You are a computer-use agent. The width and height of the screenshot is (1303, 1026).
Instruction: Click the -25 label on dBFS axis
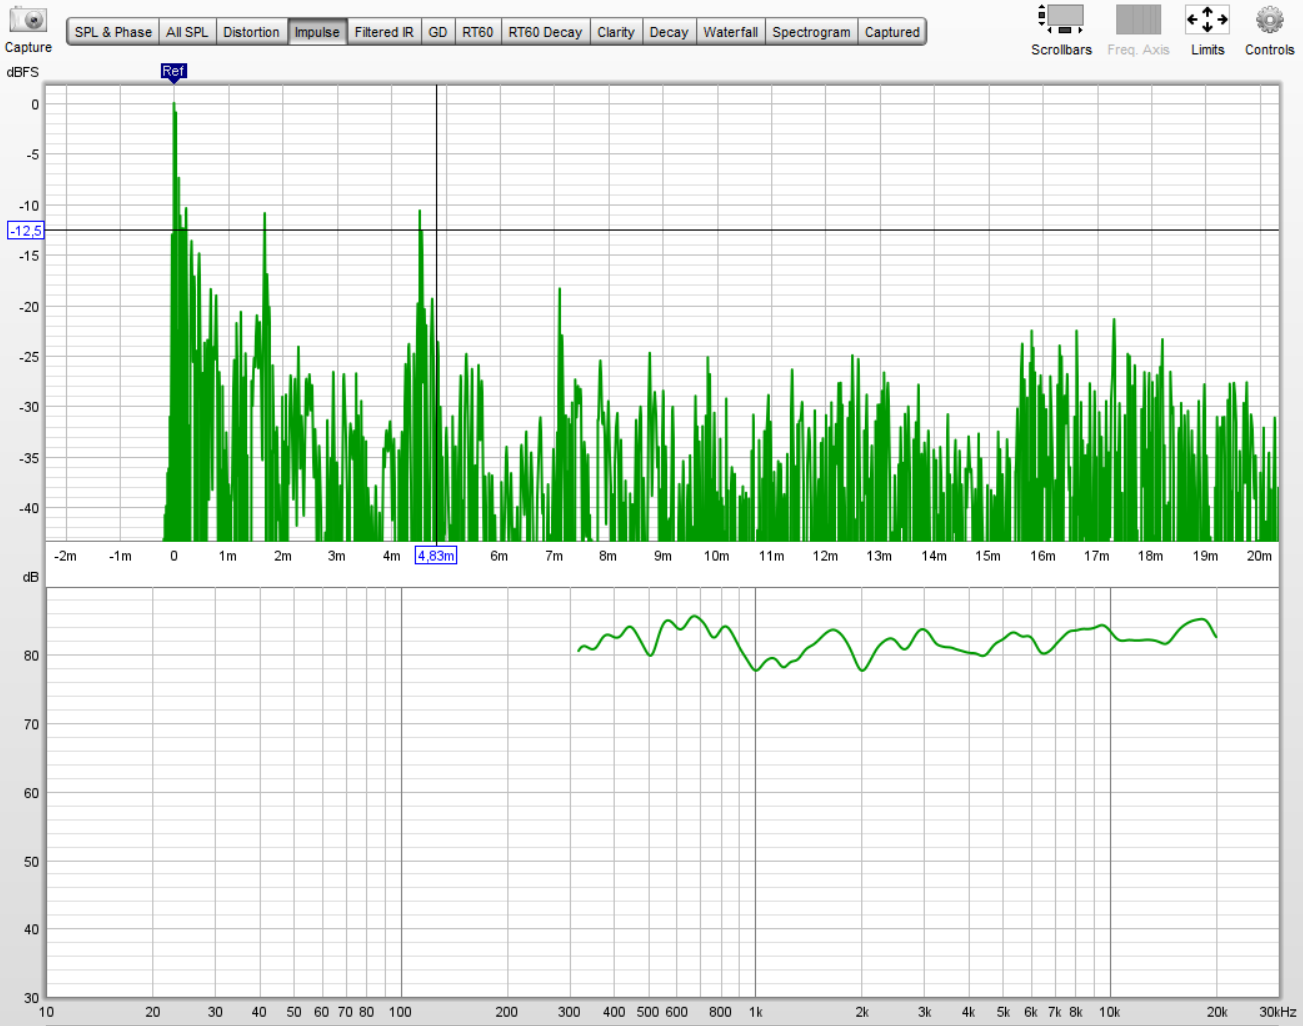point(29,357)
